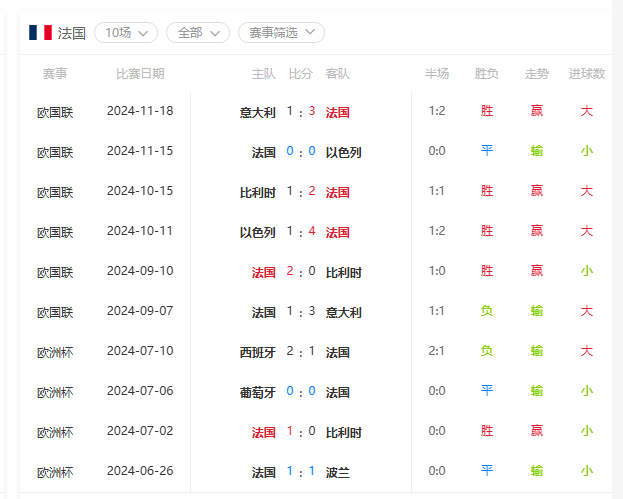Click the date 2024-11-18
This screenshot has width=623, height=499.
click(x=140, y=111)
